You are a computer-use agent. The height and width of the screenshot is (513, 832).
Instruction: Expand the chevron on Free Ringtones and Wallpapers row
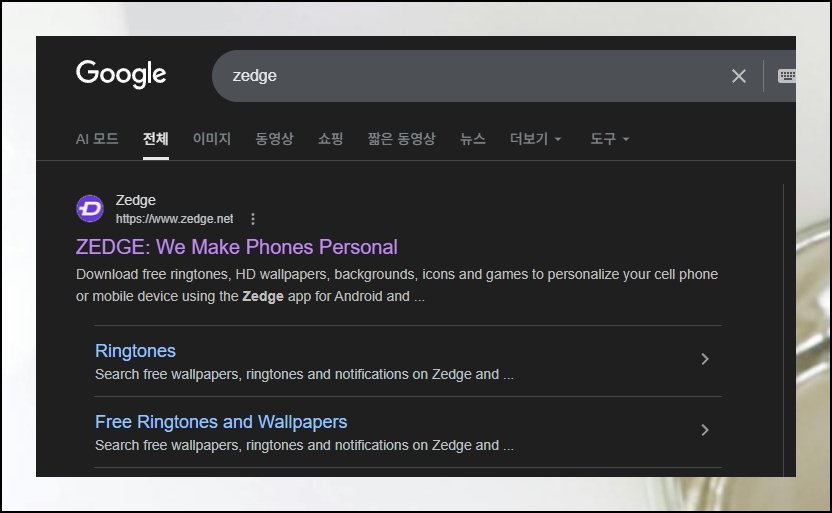click(x=705, y=430)
